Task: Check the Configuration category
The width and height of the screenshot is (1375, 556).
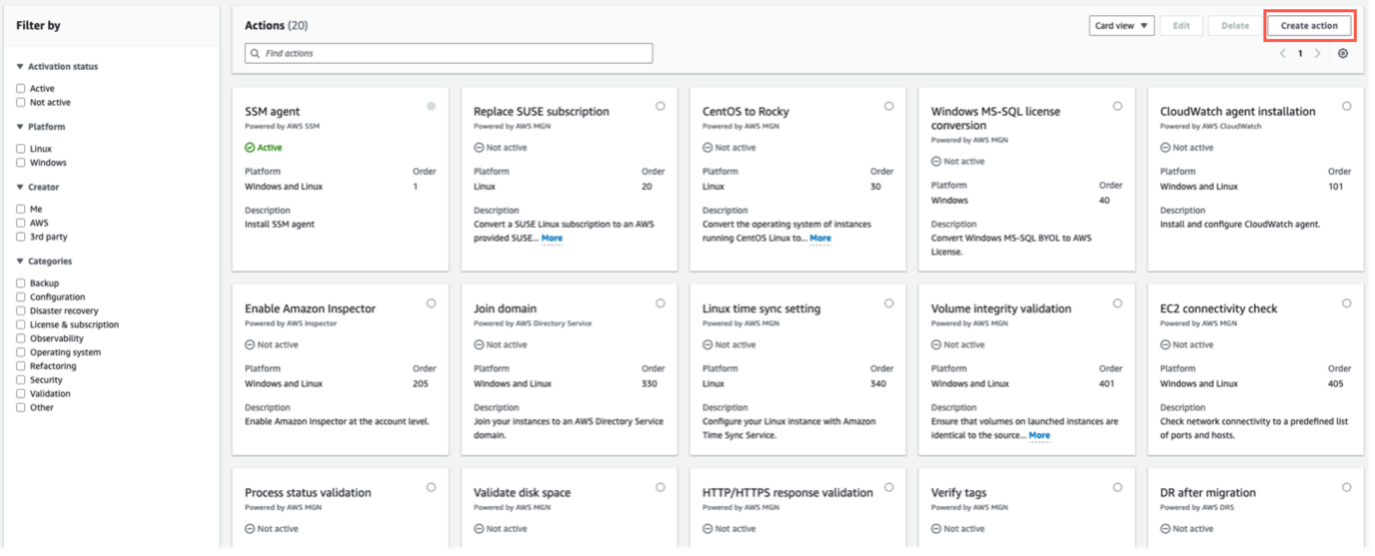Action: click(21, 297)
